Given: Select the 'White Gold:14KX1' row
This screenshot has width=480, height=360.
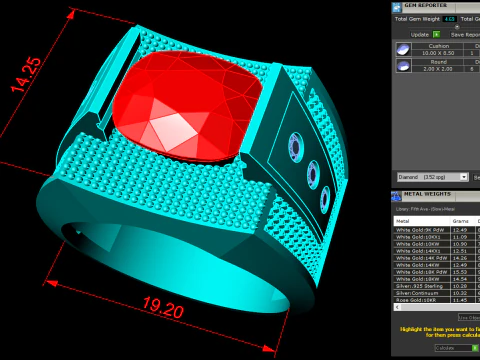Looking at the screenshot, I should [437, 251].
